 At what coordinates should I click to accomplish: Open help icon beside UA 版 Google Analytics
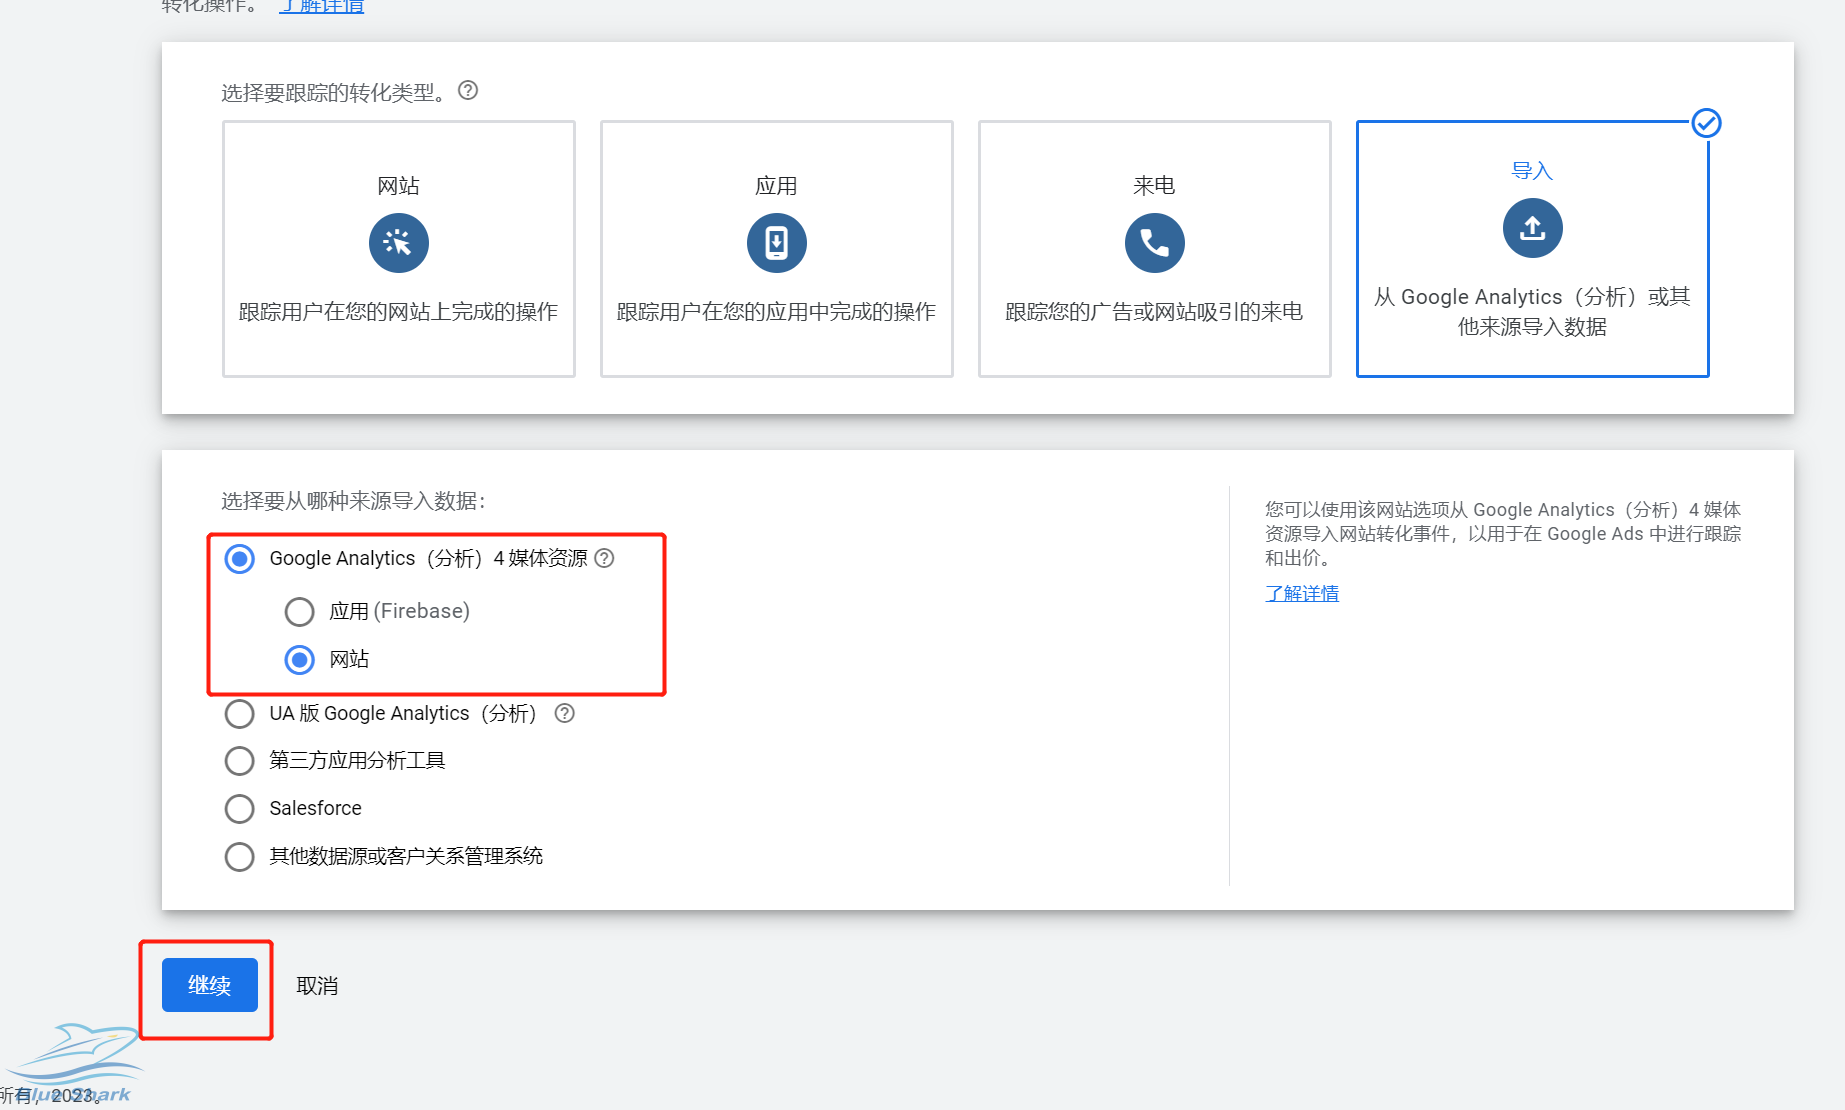click(565, 713)
